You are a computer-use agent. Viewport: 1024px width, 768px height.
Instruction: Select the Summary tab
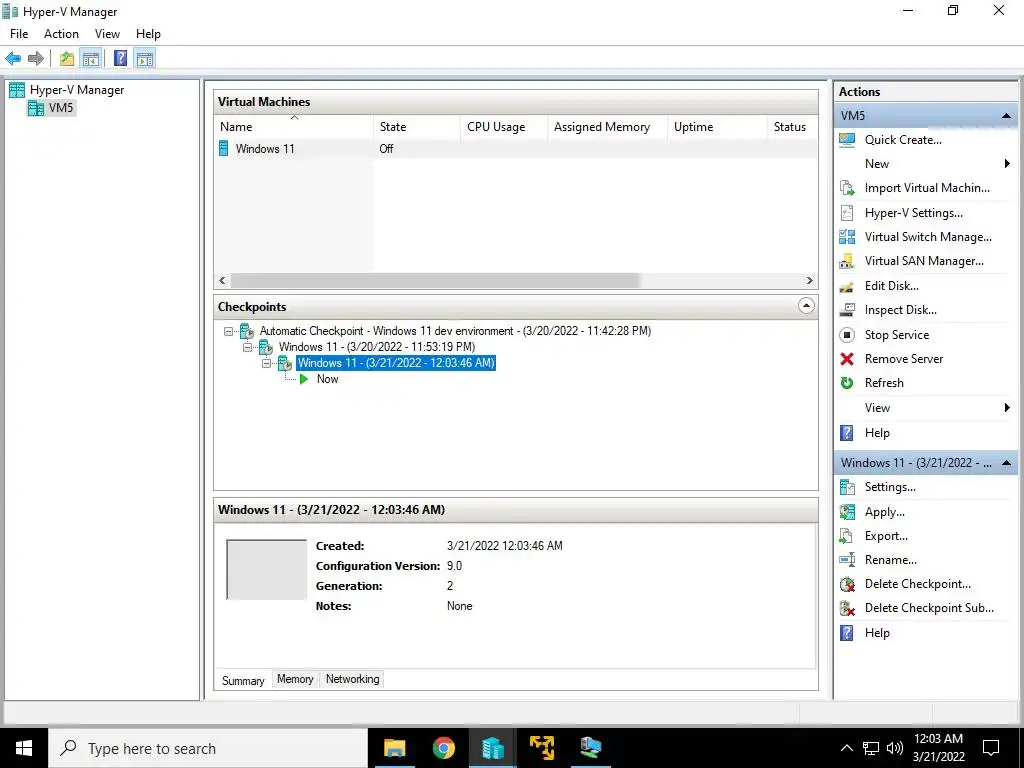pos(243,680)
